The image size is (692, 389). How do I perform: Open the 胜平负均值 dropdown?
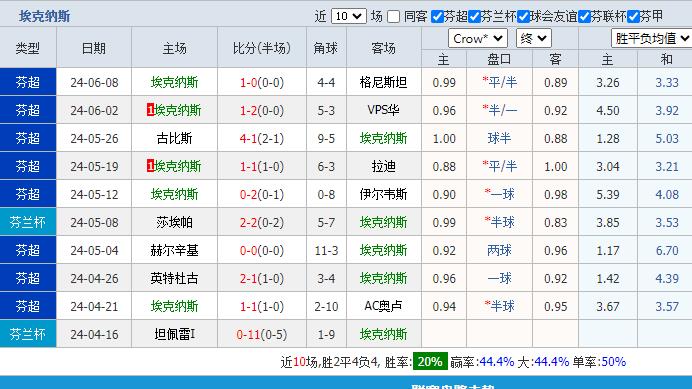651,38
